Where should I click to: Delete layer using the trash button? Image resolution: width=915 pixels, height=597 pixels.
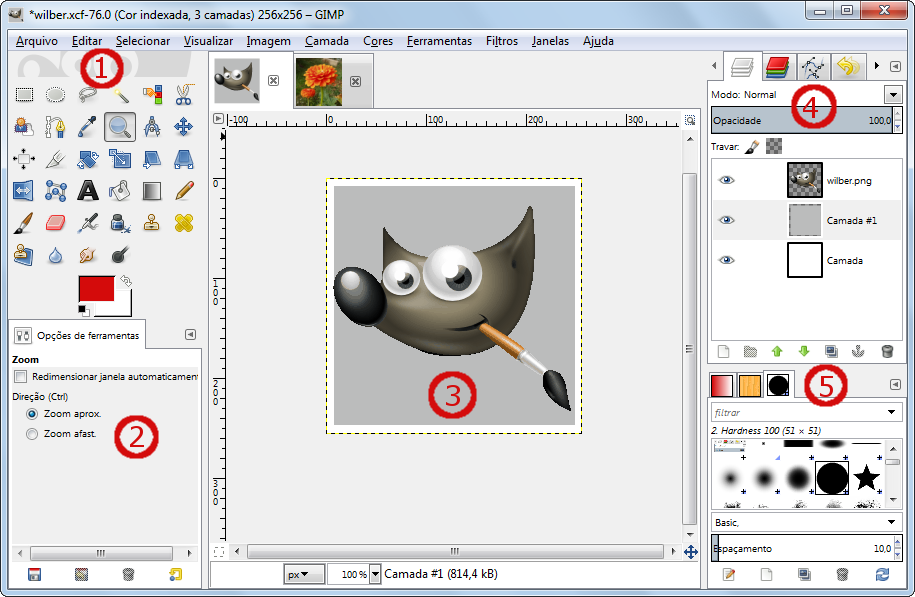886,351
